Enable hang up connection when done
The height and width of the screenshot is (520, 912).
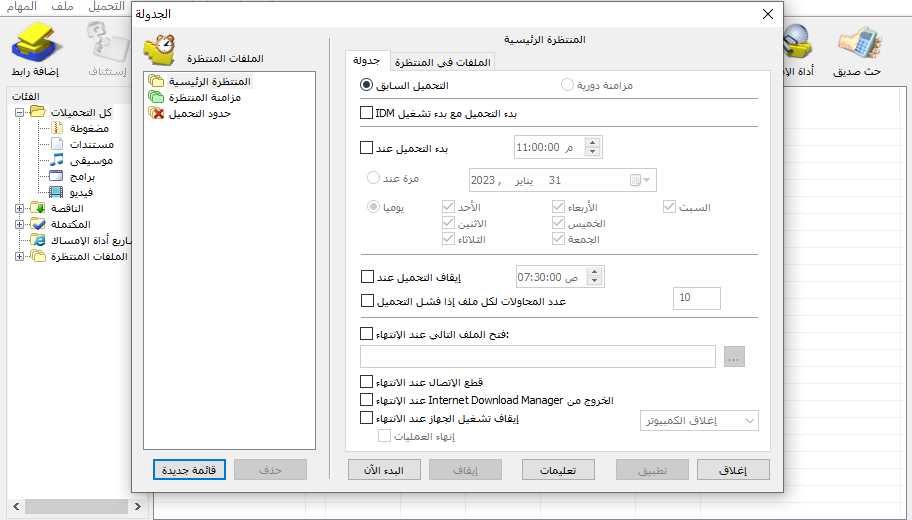366,382
